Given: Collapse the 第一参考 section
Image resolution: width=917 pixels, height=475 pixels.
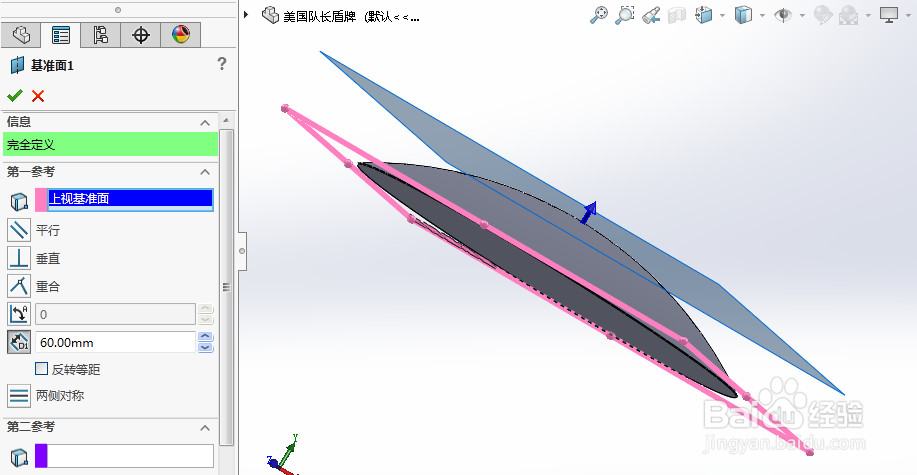Looking at the screenshot, I should (205, 172).
